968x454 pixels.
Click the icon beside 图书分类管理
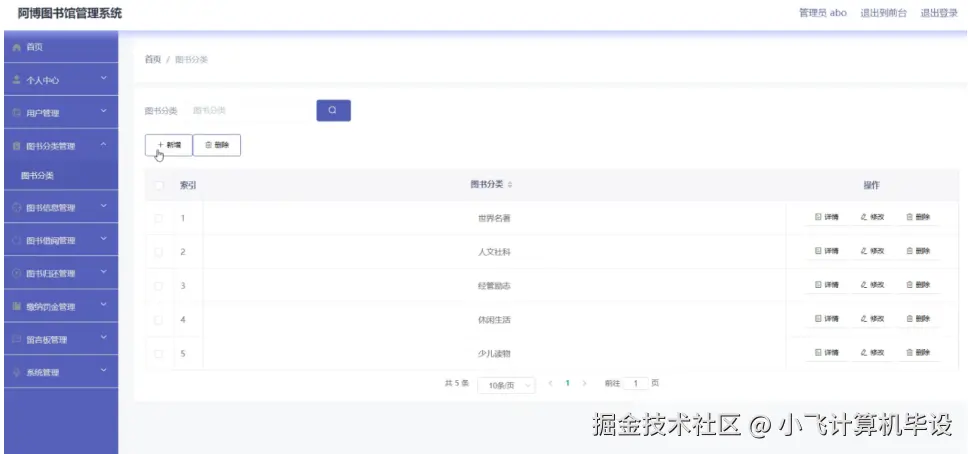[x=17, y=146]
